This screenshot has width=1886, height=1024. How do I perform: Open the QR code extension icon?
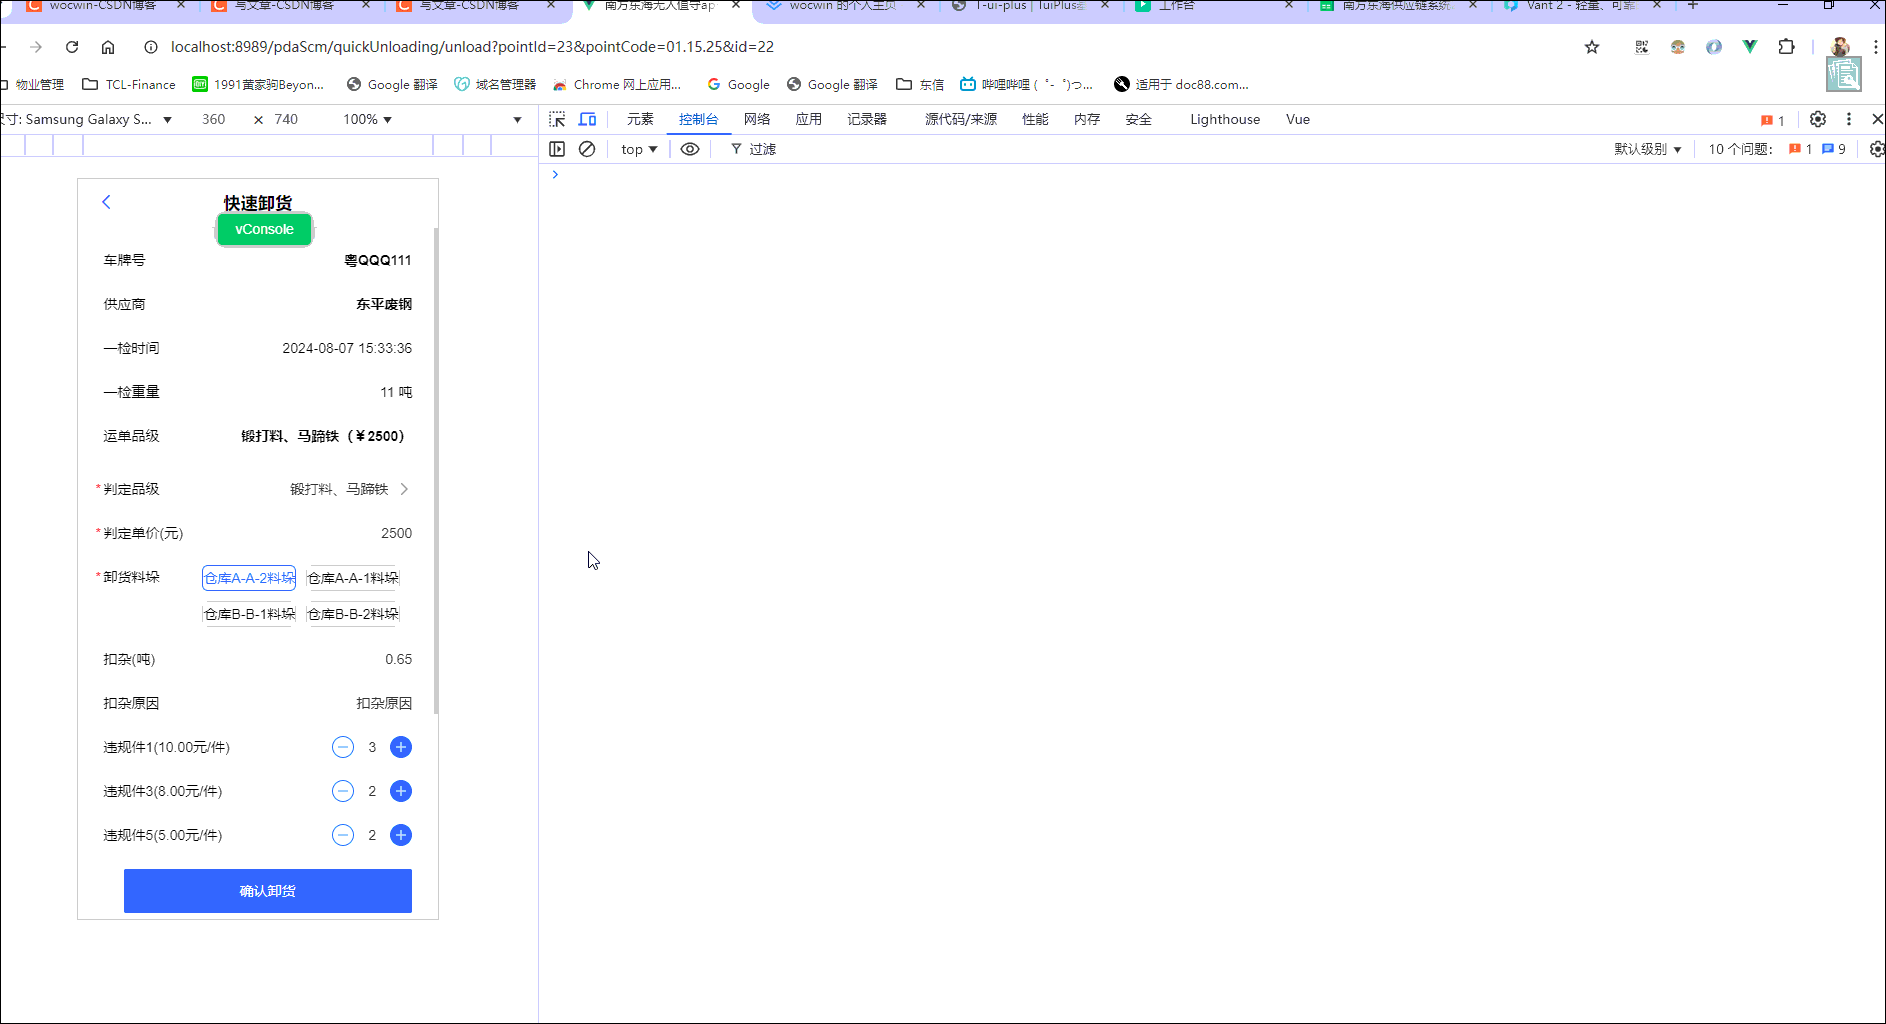(x=1642, y=47)
